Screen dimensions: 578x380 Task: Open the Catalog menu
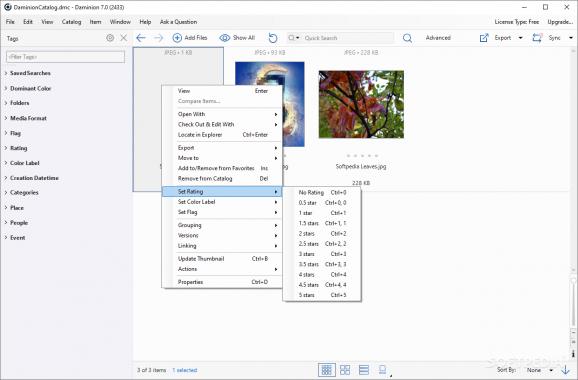[x=72, y=22]
